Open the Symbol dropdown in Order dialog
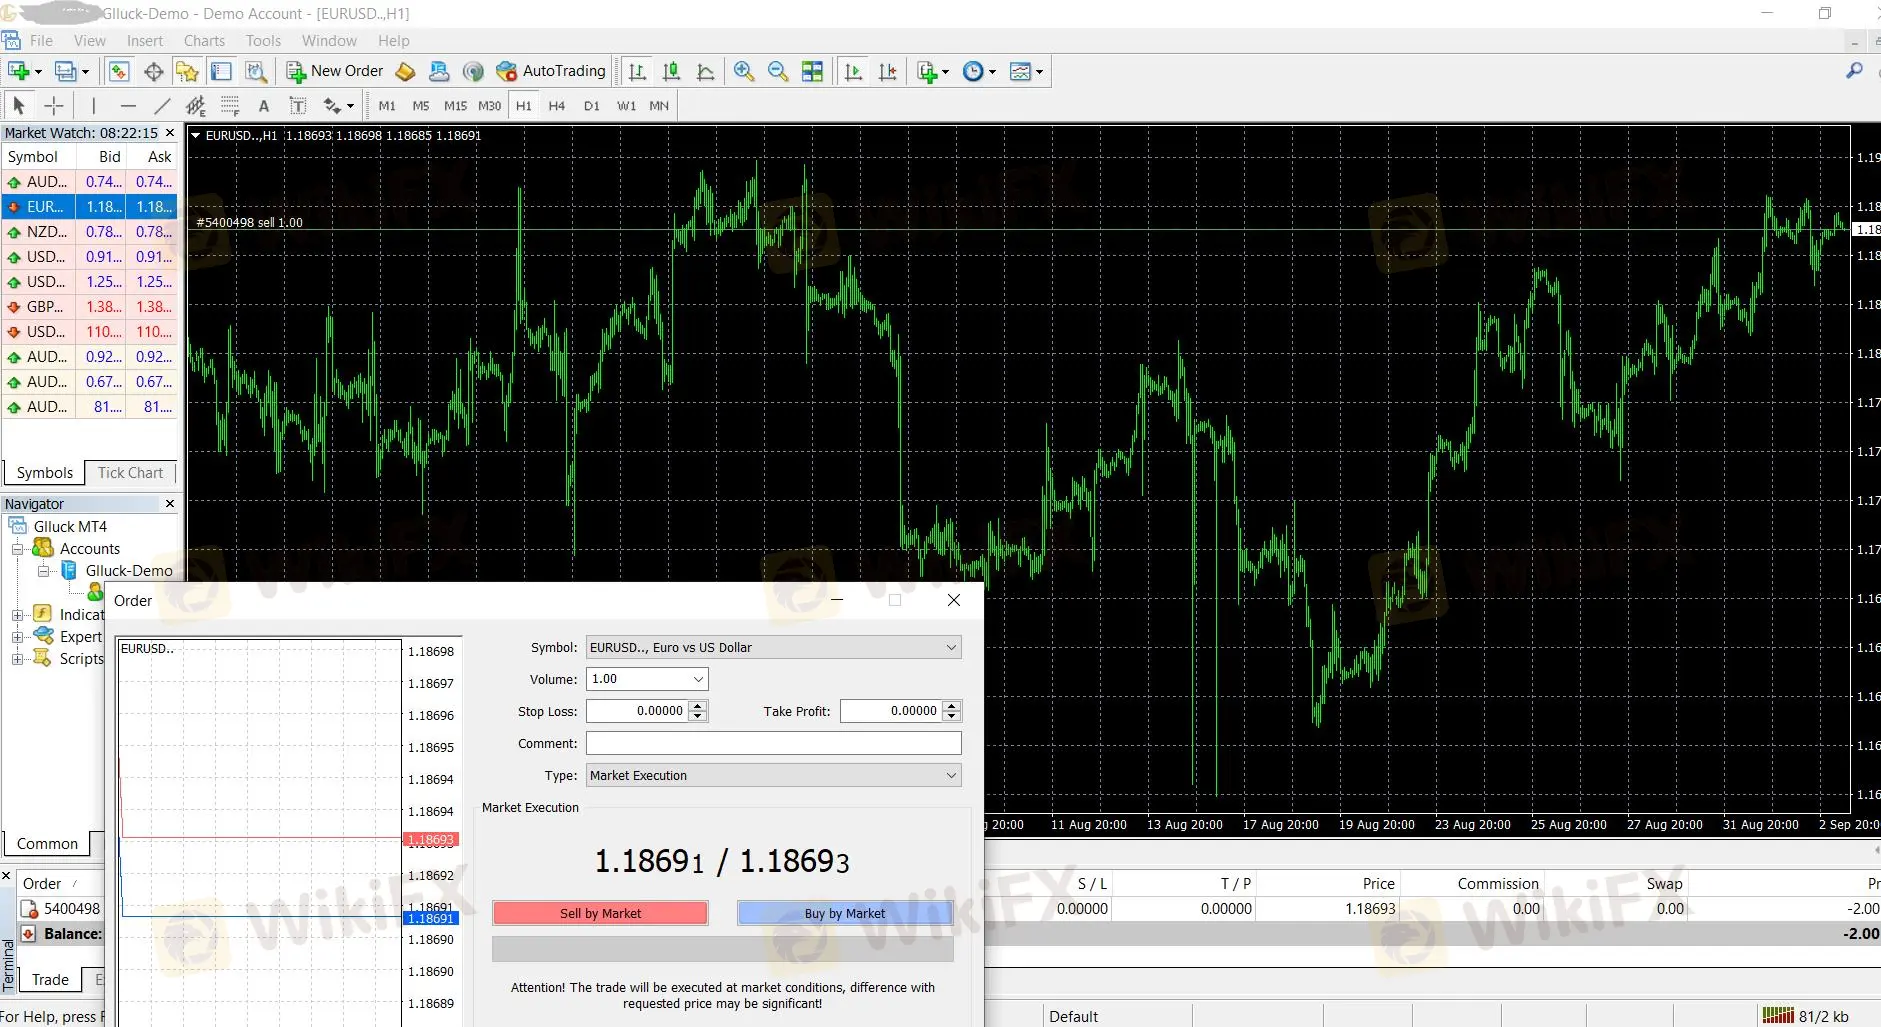 pos(773,647)
